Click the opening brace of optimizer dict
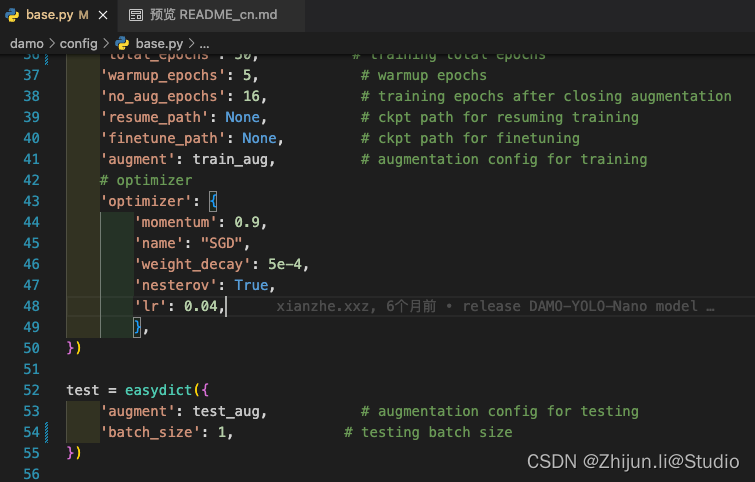 [x=213, y=201]
